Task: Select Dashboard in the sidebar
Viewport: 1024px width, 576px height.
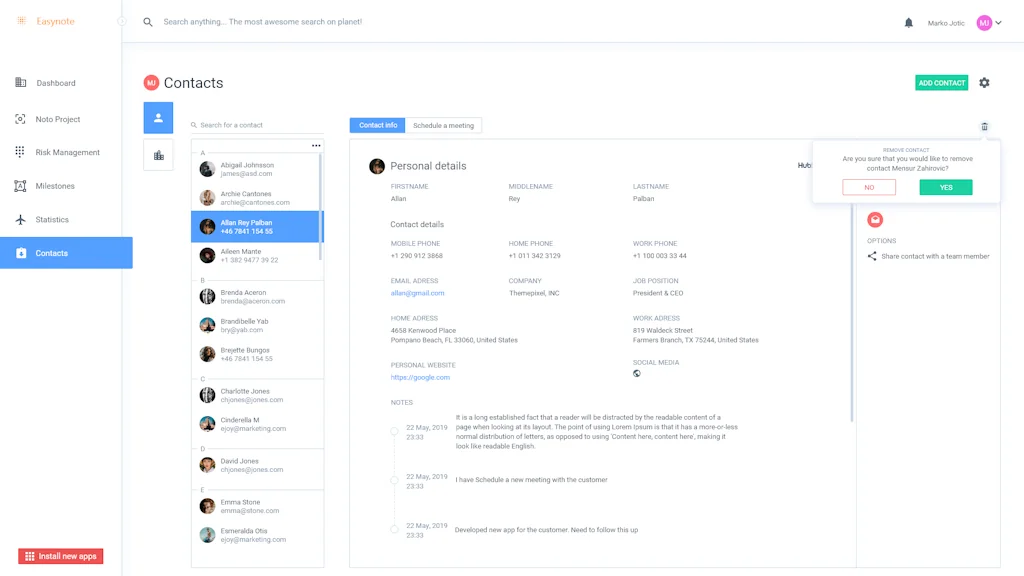Action: coord(55,83)
